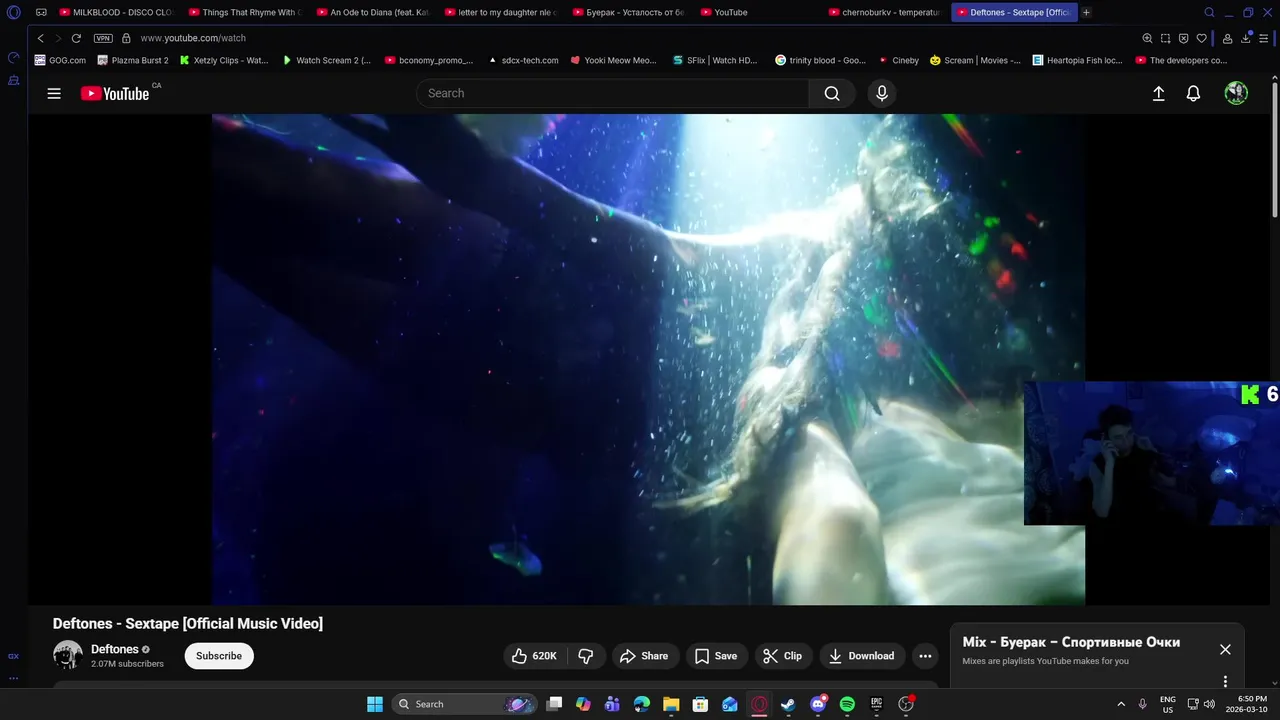Go to the YouTube home logo

pyautogui.click(x=115, y=93)
